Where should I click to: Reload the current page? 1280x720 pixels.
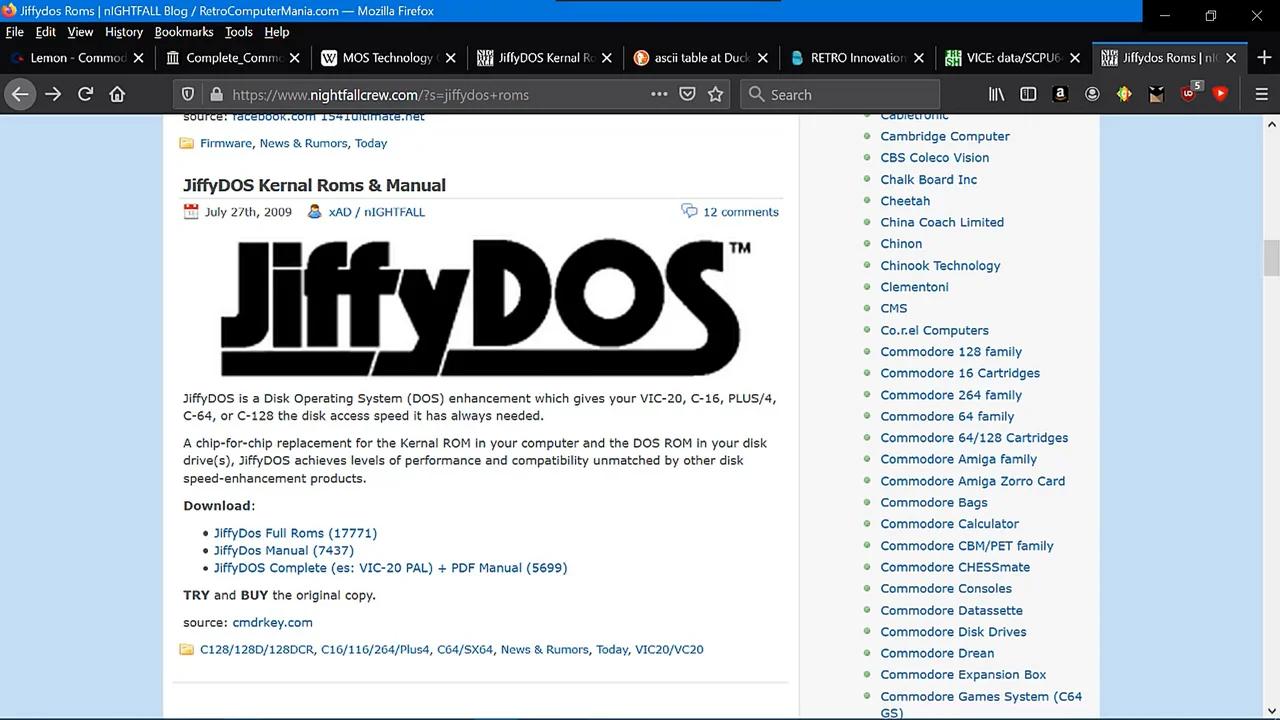86,94
